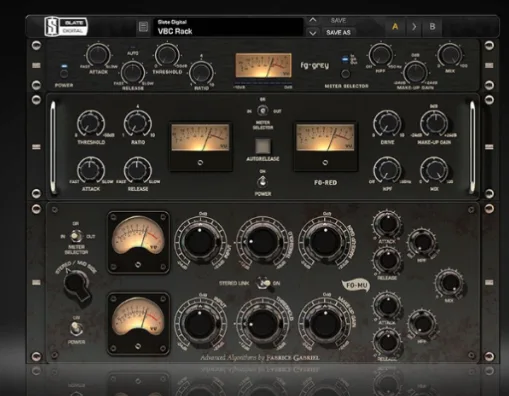Click the FG-Grey VU meter

coord(263,65)
